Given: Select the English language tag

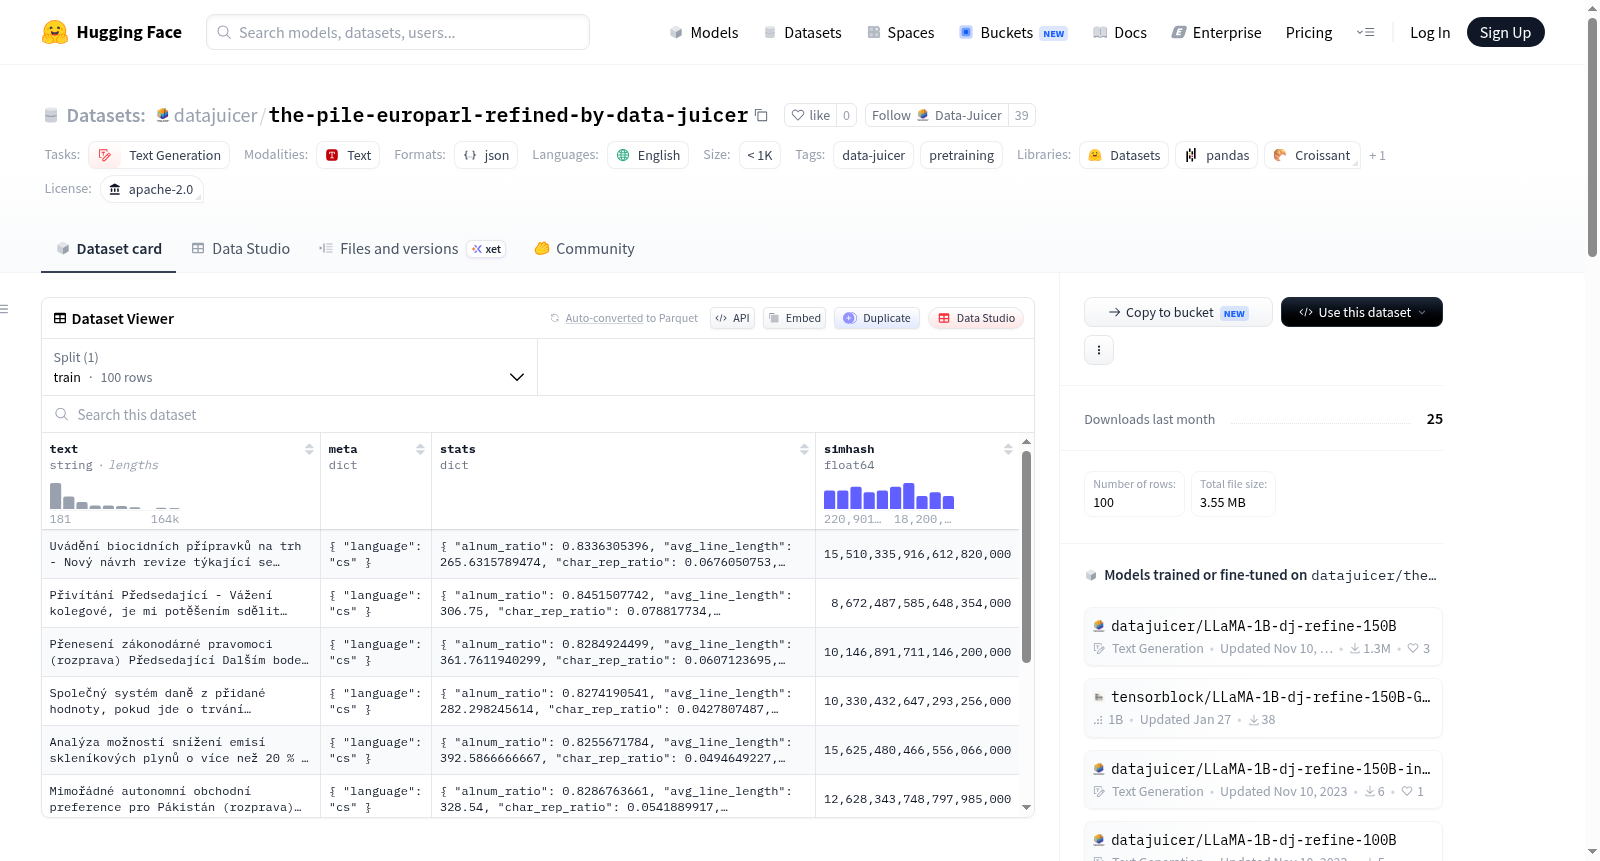Looking at the screenshot, I should pyautogui.click(x=648, y=155).
